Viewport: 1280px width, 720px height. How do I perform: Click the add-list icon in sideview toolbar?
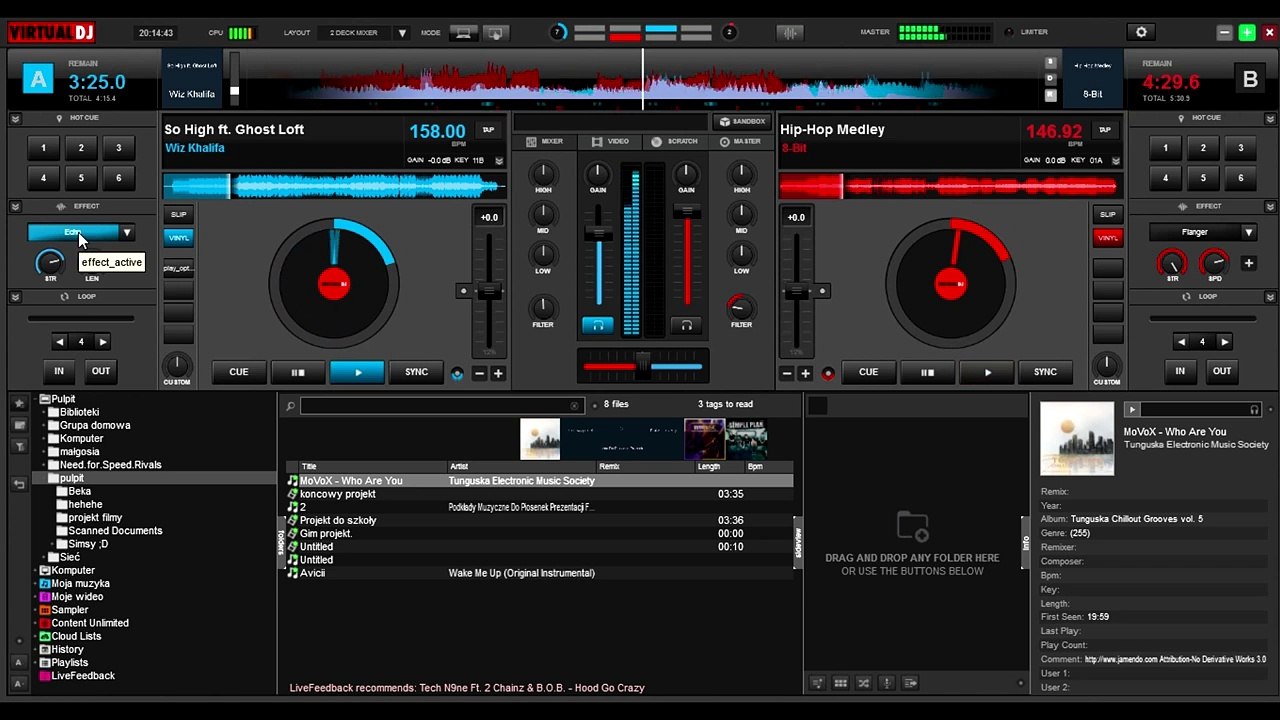point(817,683)
